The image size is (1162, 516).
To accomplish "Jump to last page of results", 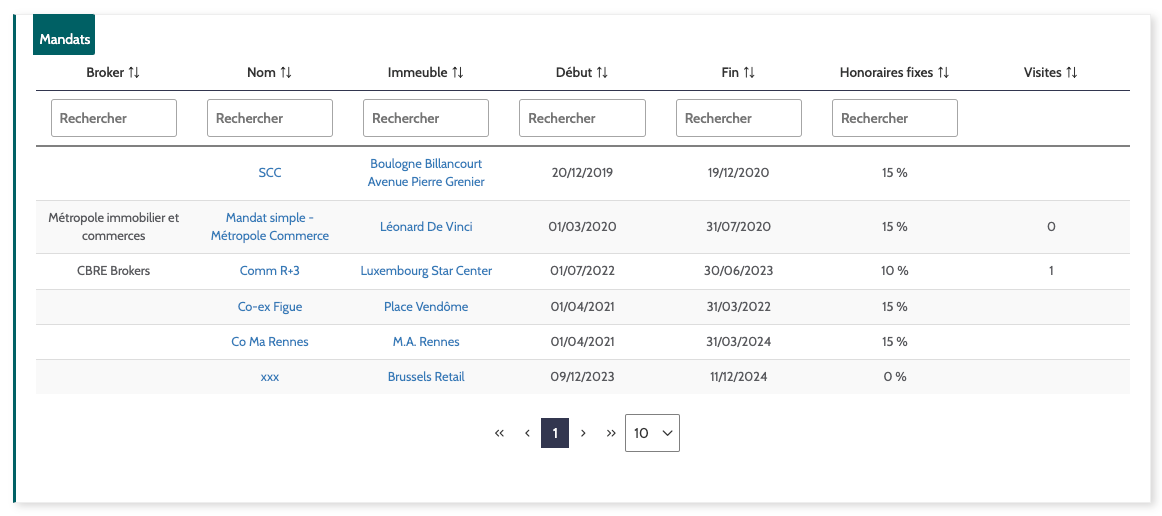I will (x=611, y=433).
